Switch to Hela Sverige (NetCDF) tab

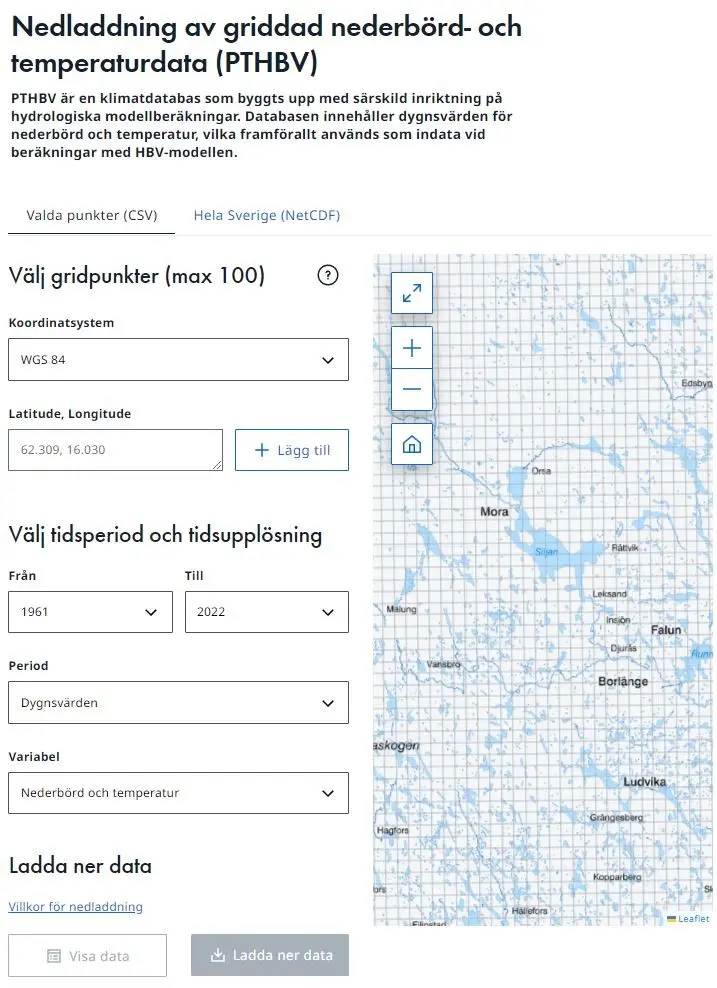(x=267, y=215)
